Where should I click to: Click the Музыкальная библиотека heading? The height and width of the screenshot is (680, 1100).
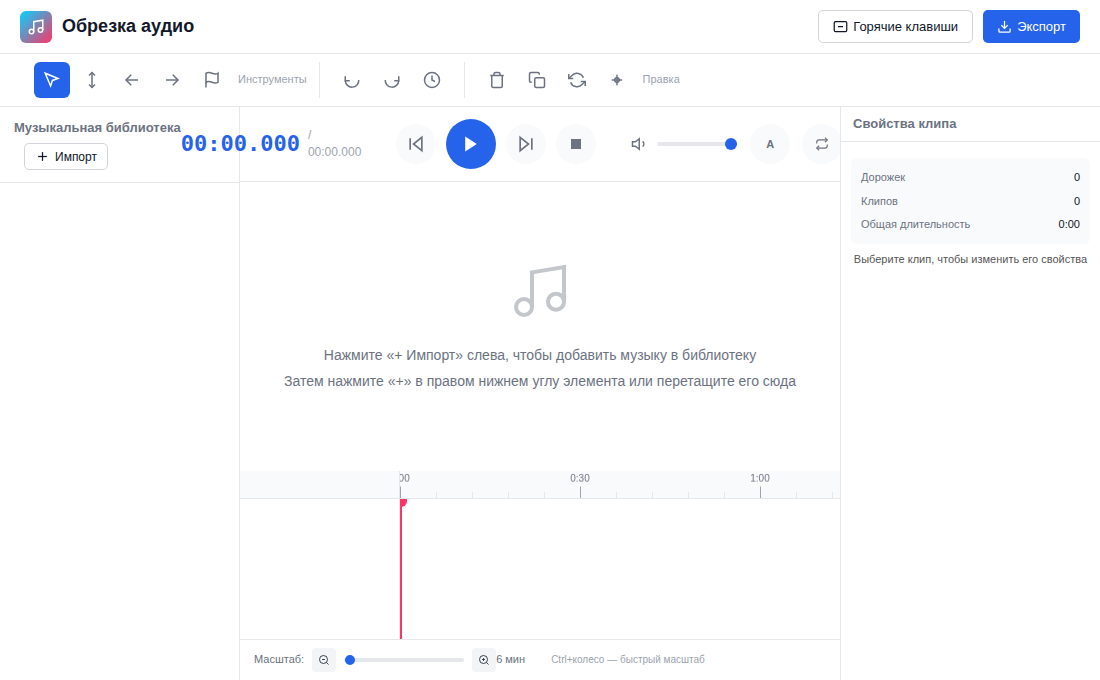[98, 128]
